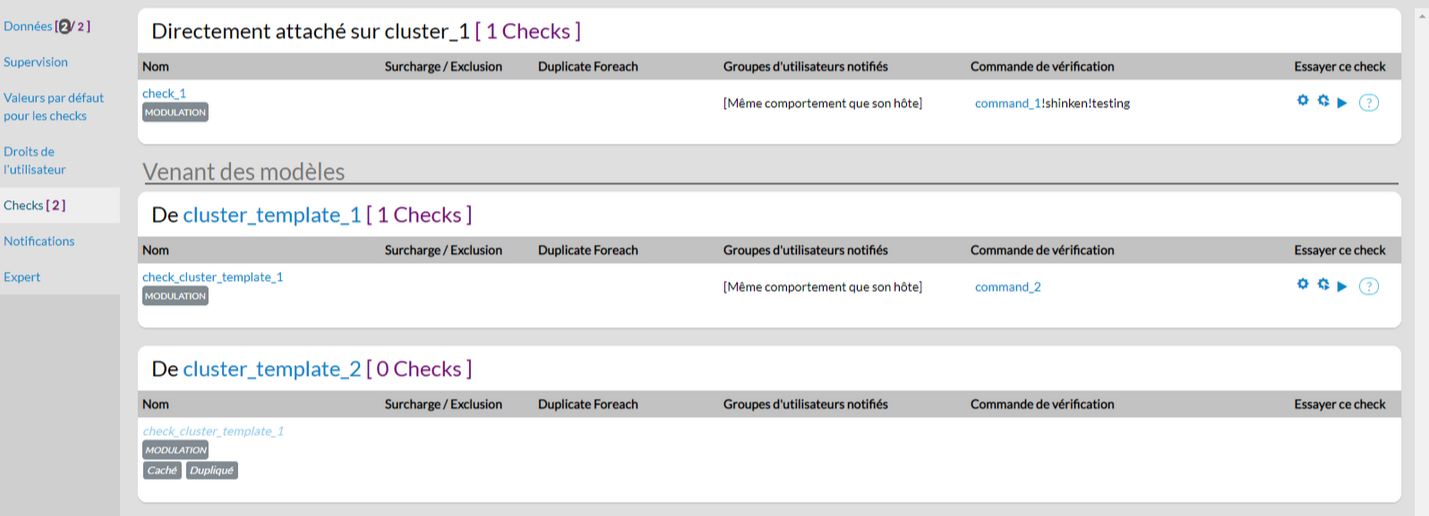
Task: Open the check_1 link
Action: click(x=164, y=93)
